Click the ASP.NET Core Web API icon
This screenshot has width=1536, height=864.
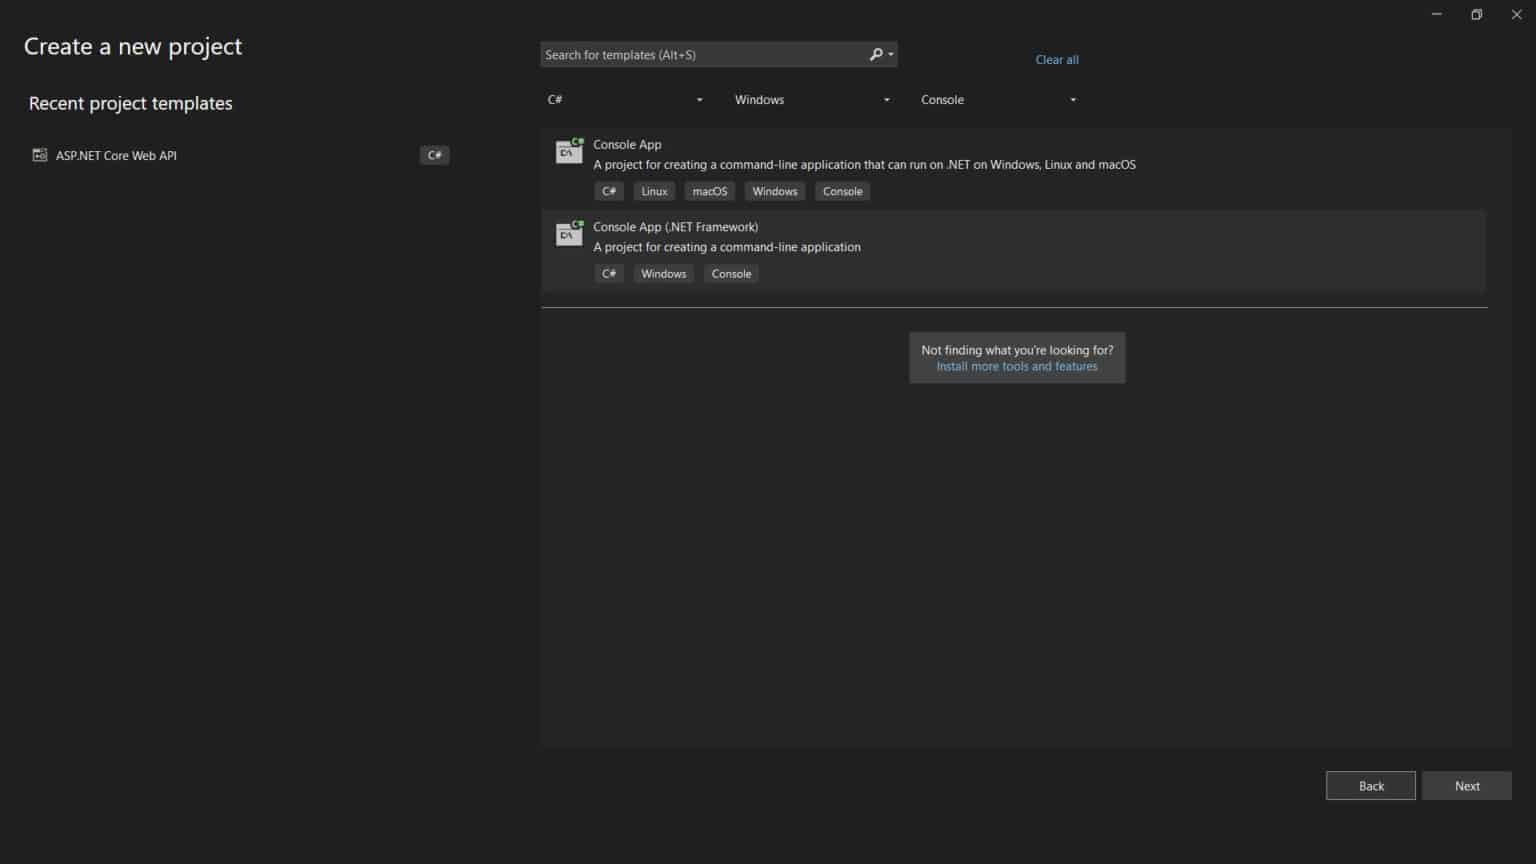[40, 155]
